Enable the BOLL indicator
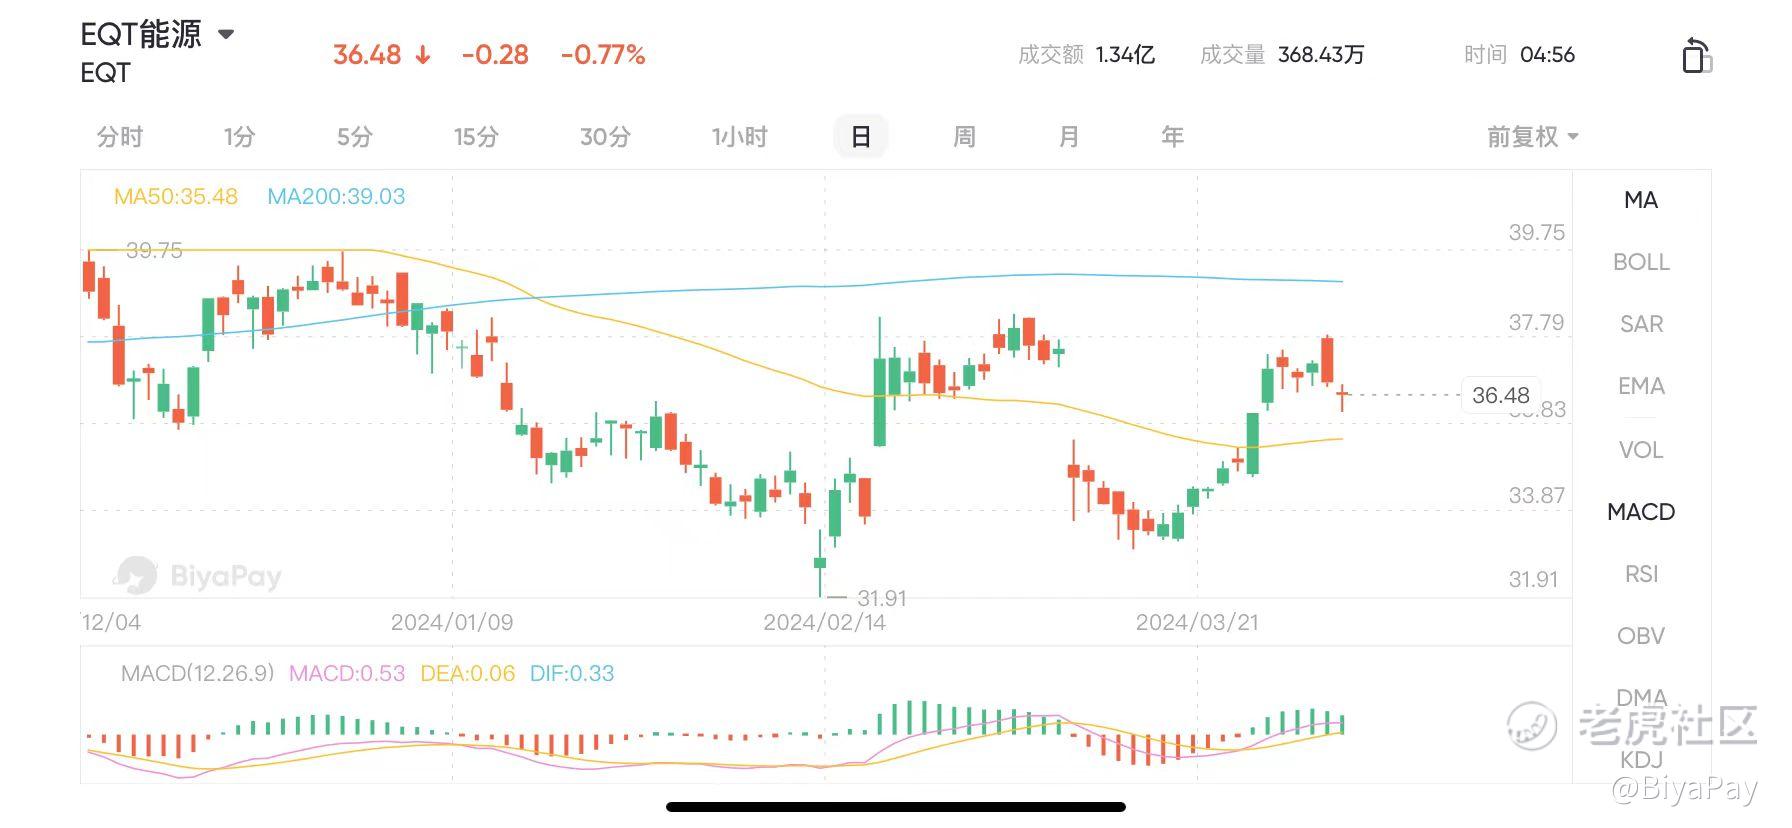The image size is (1792, 828). tap(1641, 262)
